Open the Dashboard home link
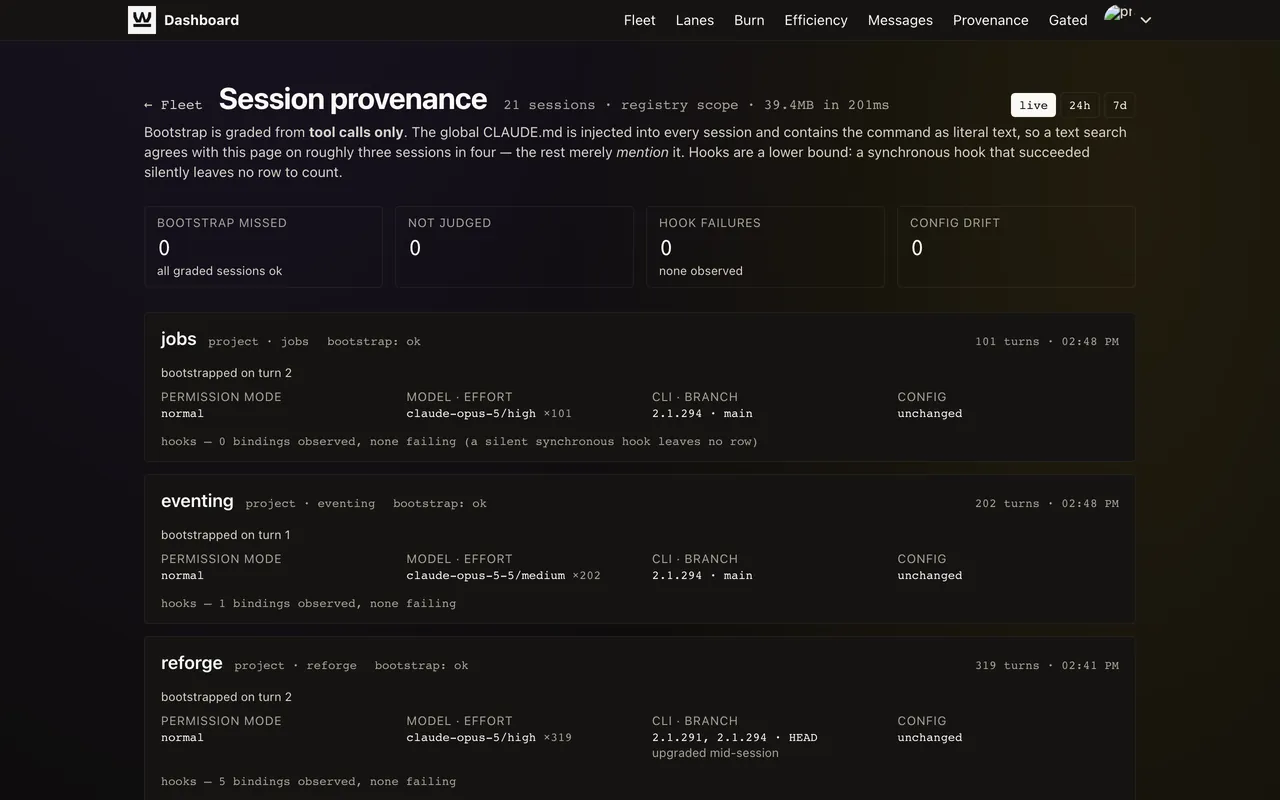 [x=201, y=20]
